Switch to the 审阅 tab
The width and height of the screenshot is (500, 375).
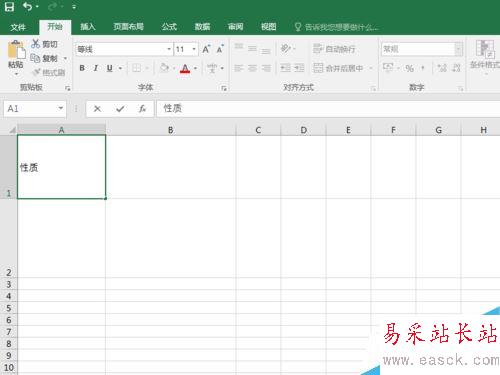235,27
